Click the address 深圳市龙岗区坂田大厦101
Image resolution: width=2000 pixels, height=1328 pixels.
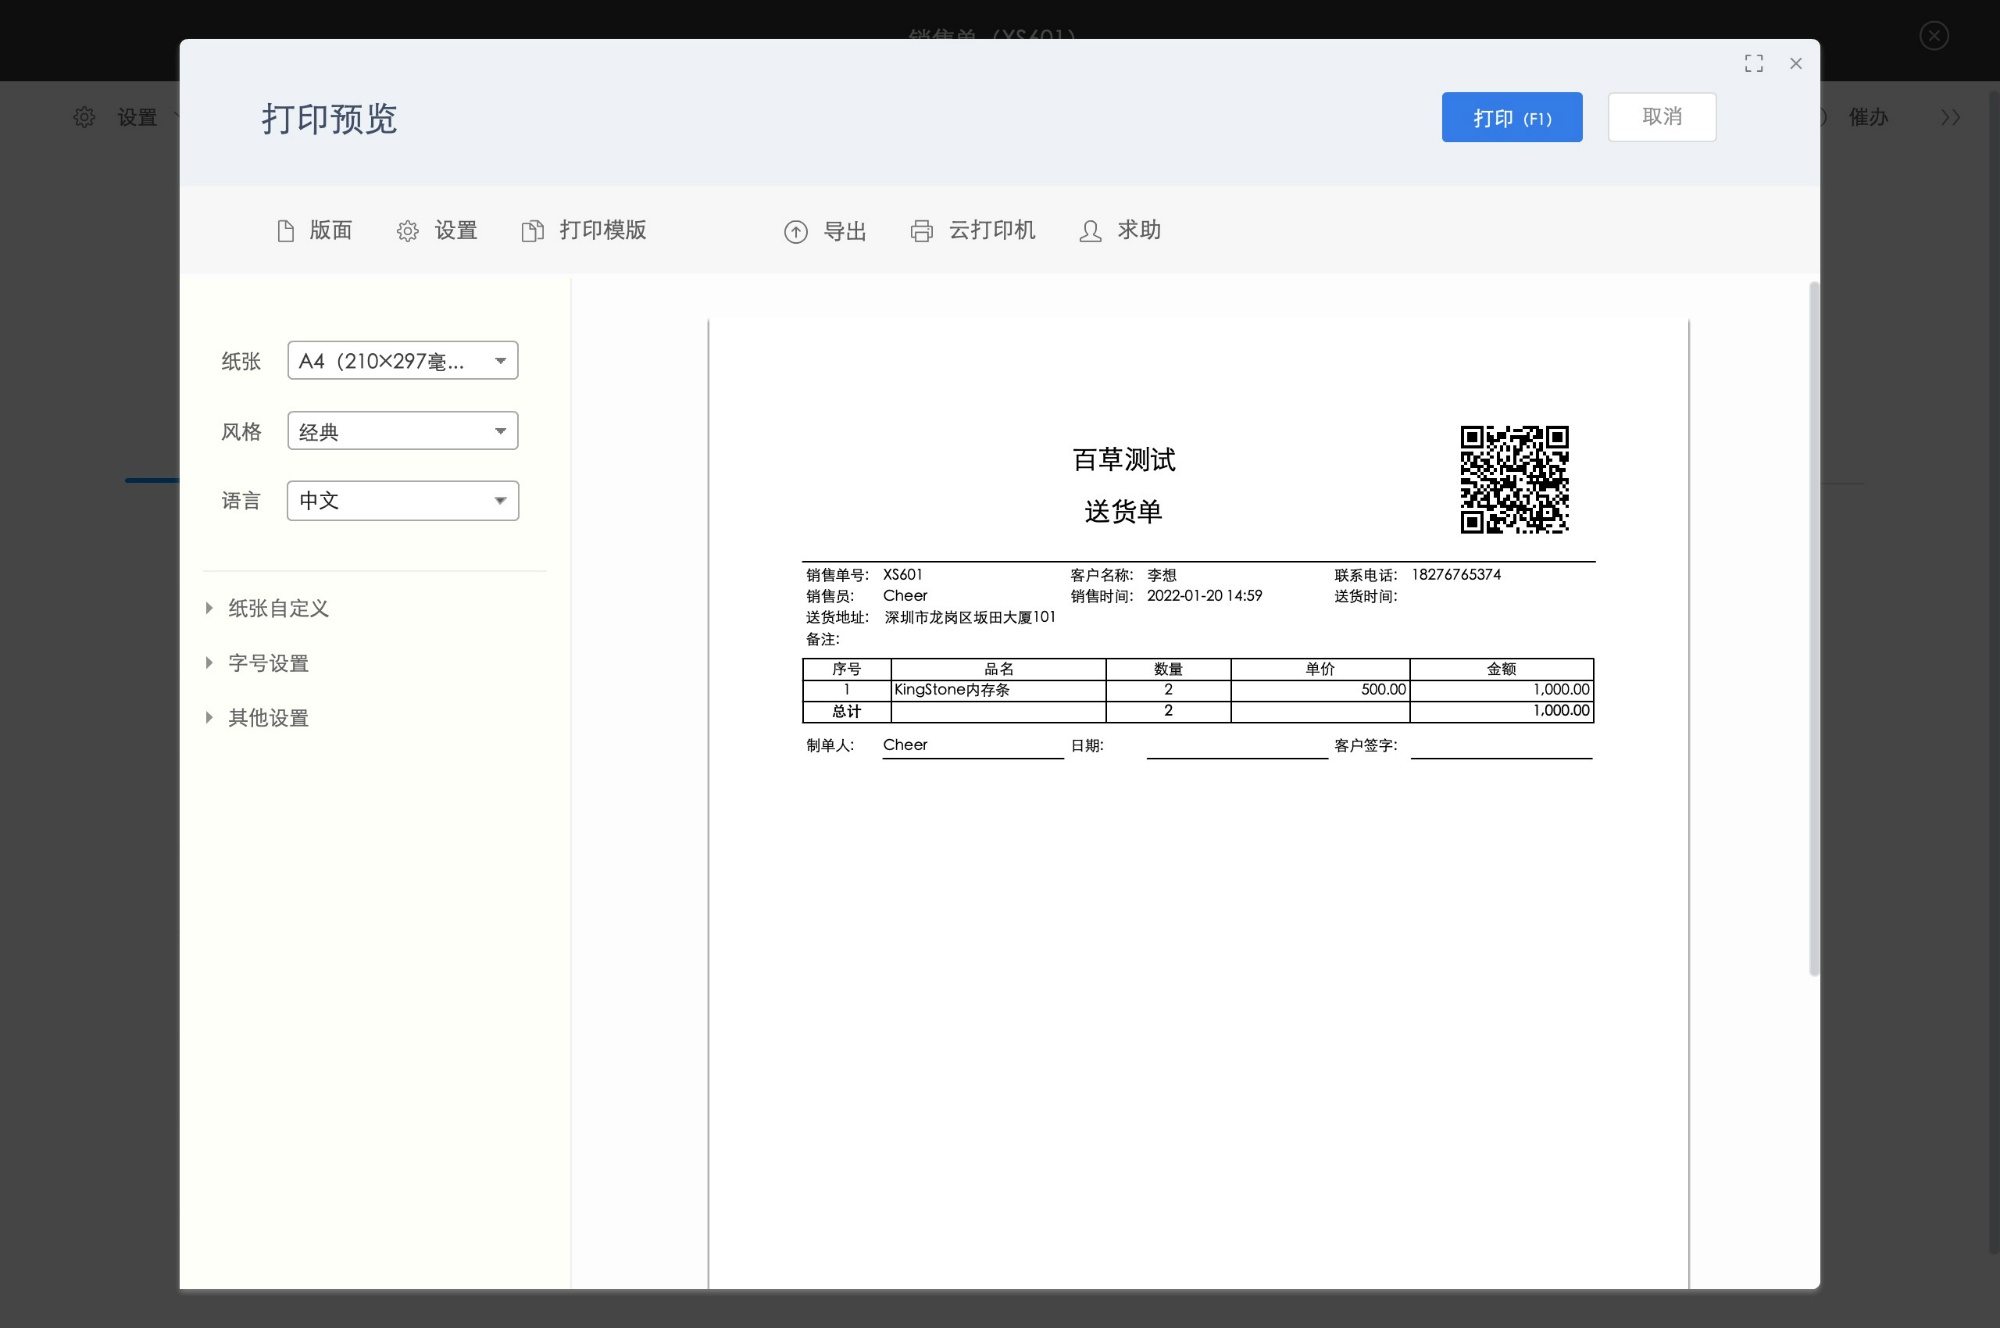[970, 618]
